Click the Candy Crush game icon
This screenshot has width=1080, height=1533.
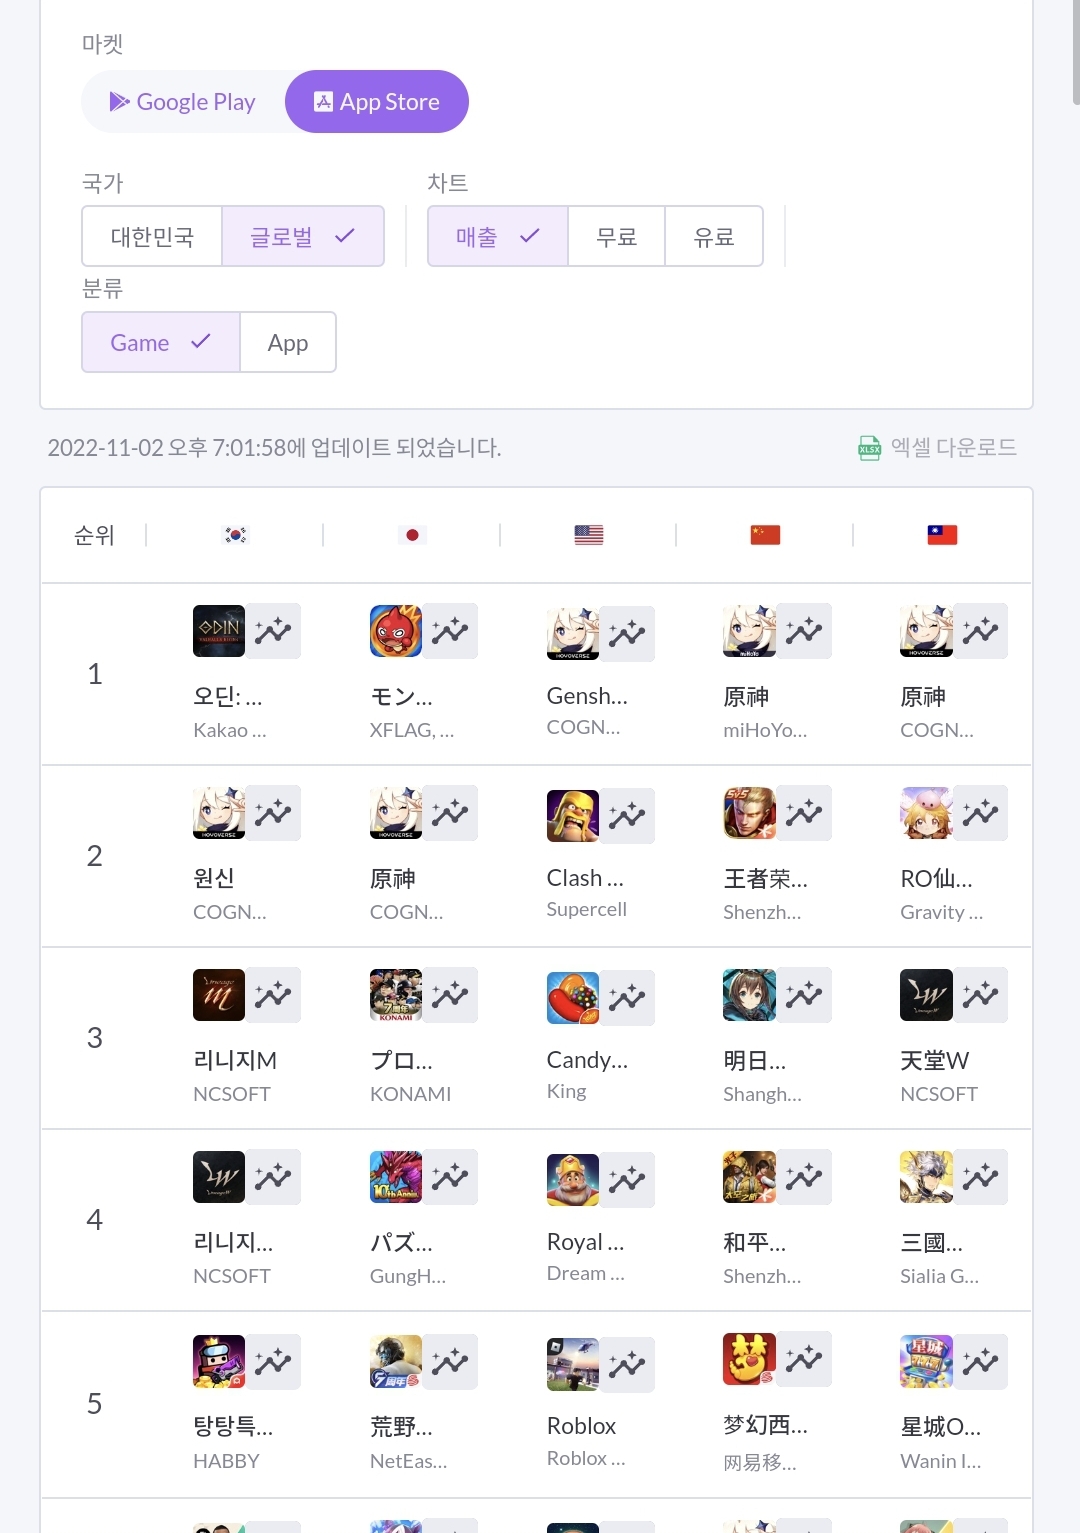coord(572,997)
